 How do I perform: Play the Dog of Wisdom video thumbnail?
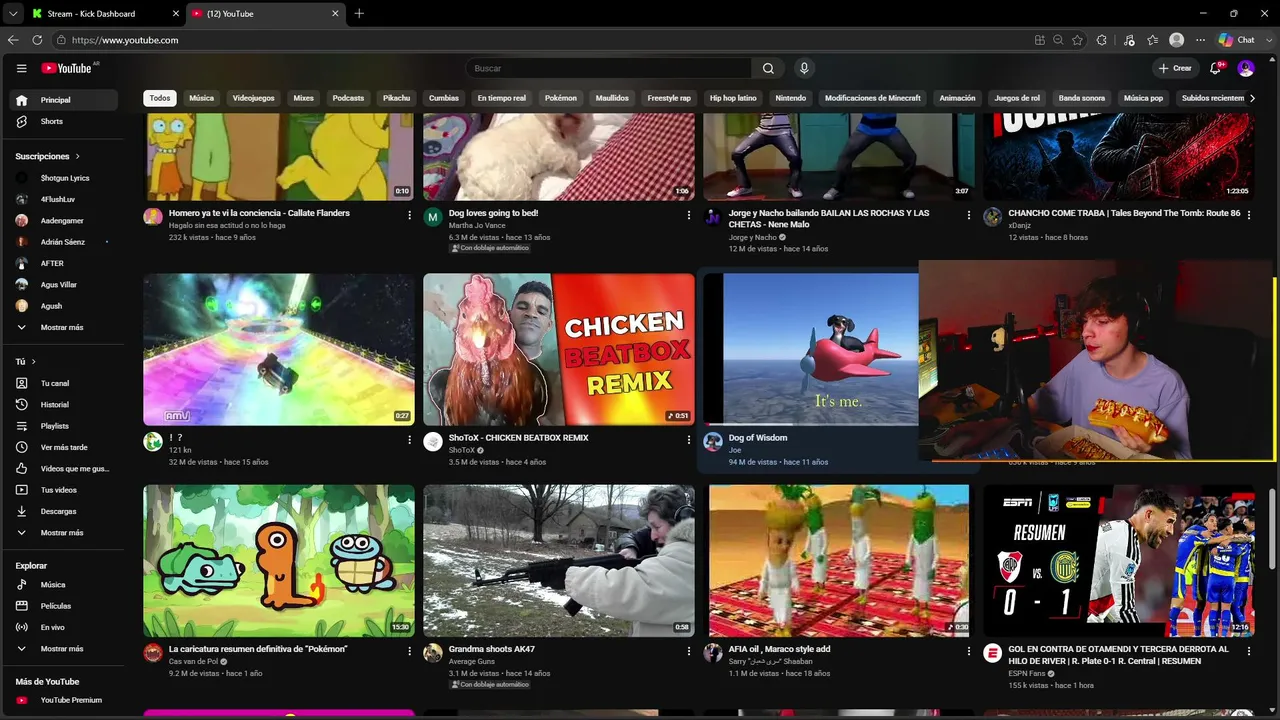coord(810,350)
